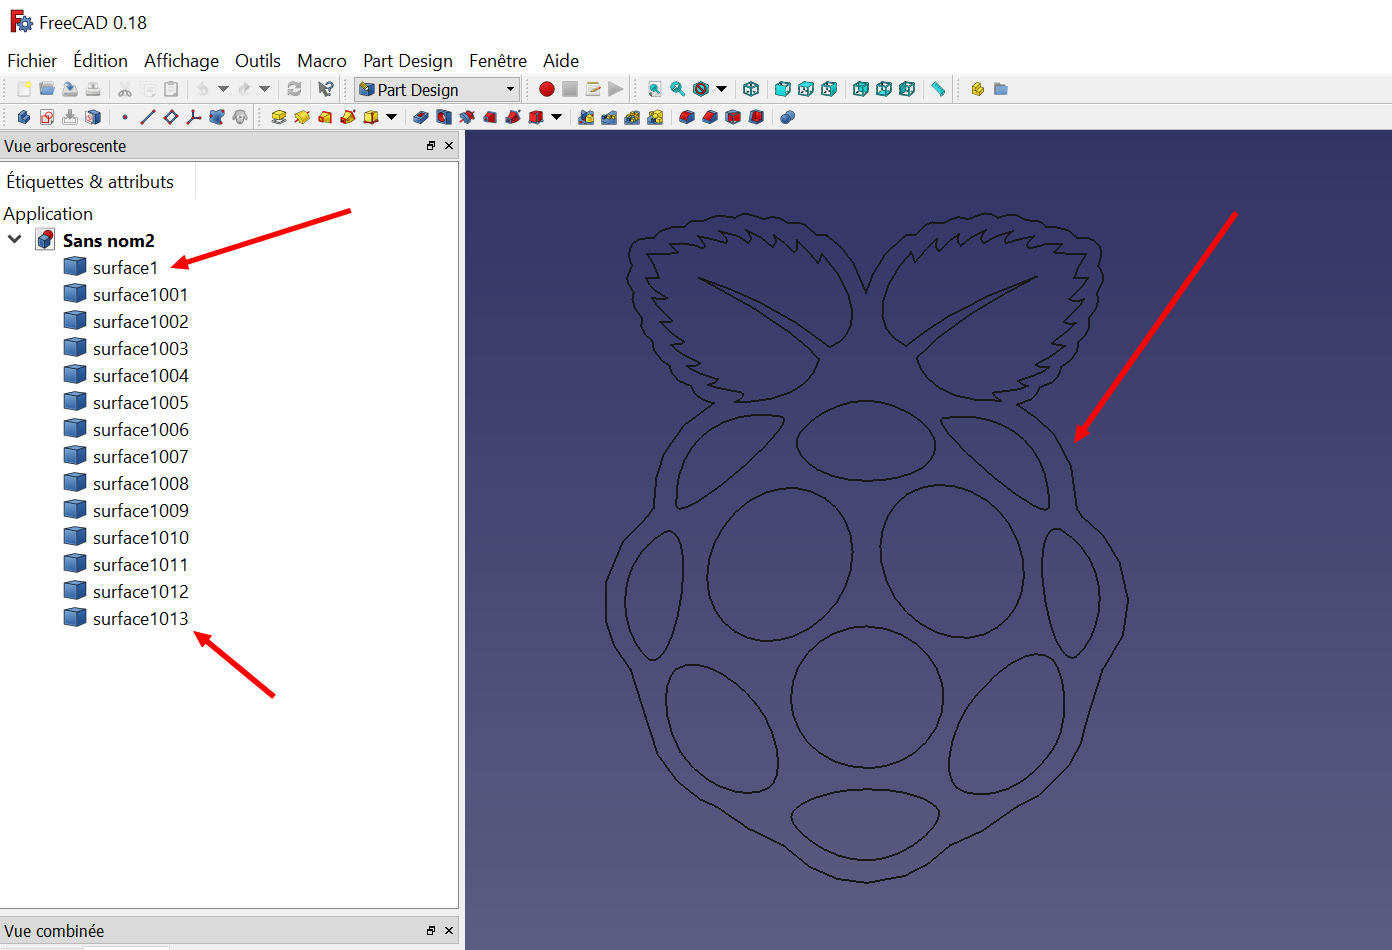Open additive primitives dropdown arrow
1392x950 pixels.
click(x=391, y=117)
